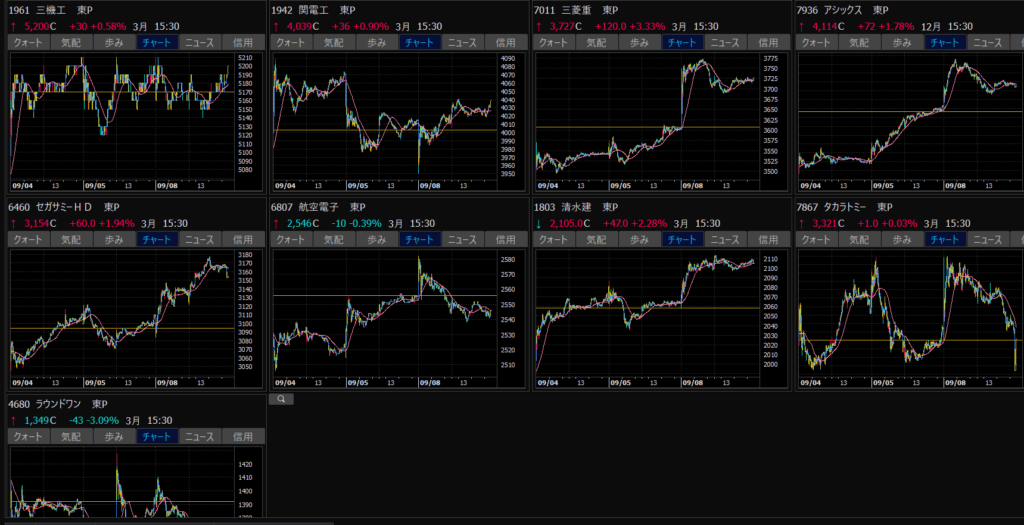Open 信用 tab for 6460 セガサミーHD
The image size is (1024, 525).
pyautogui.click(x=244, y=240)
